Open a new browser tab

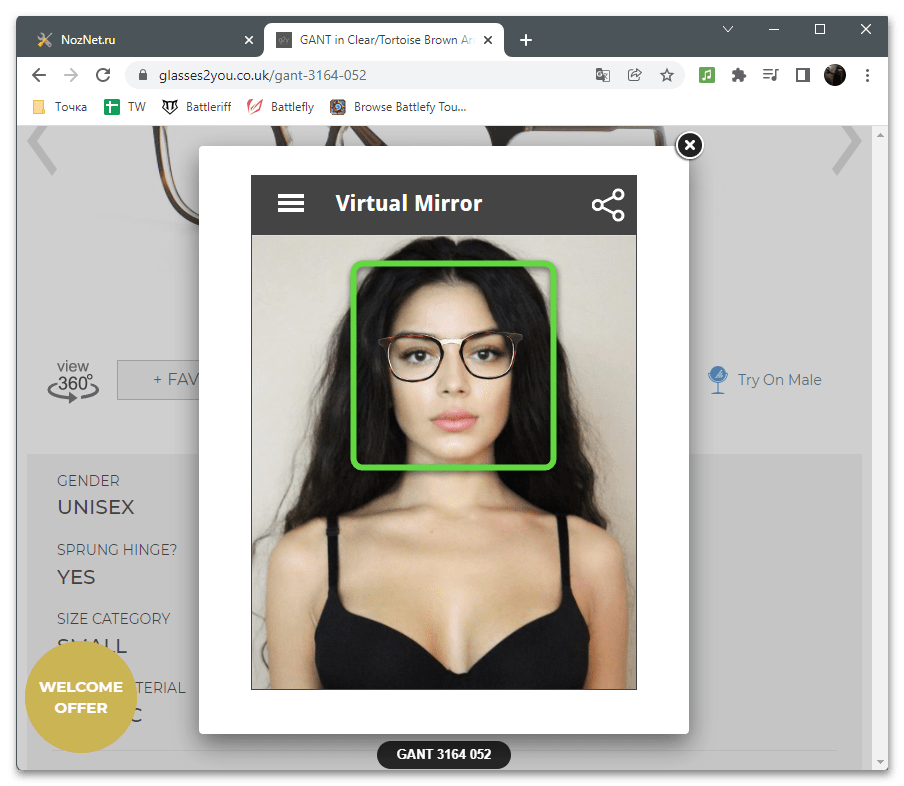tap(526, 40)
